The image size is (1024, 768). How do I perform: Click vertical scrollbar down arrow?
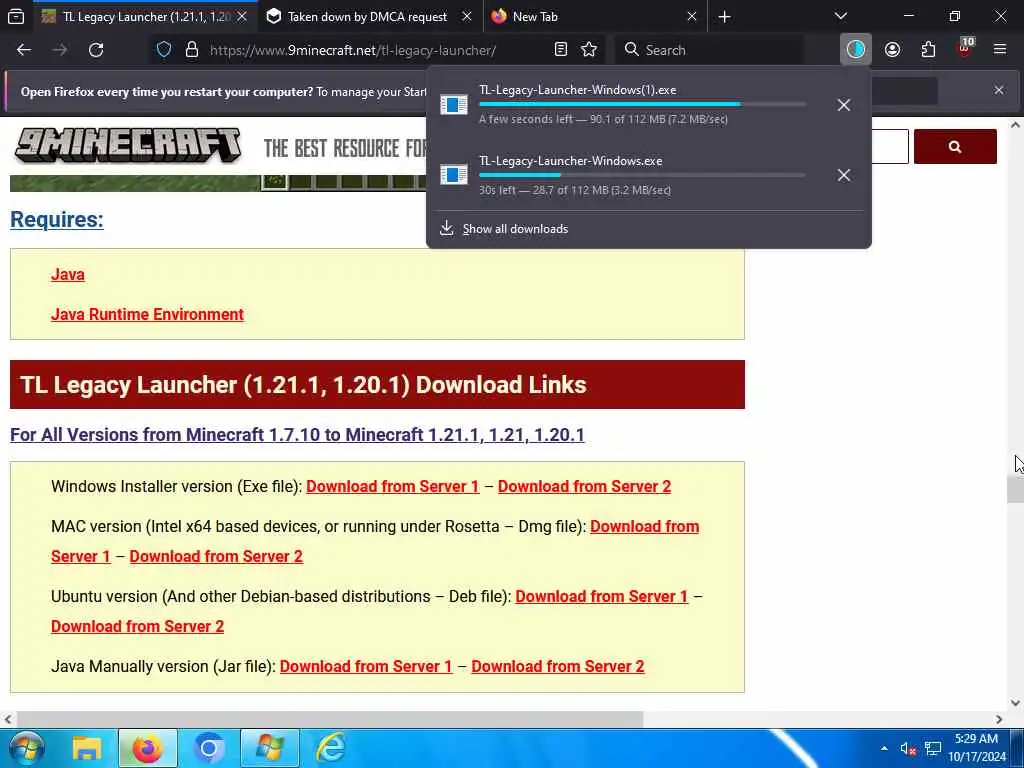pyautogui.click(x=1015, y=703)
